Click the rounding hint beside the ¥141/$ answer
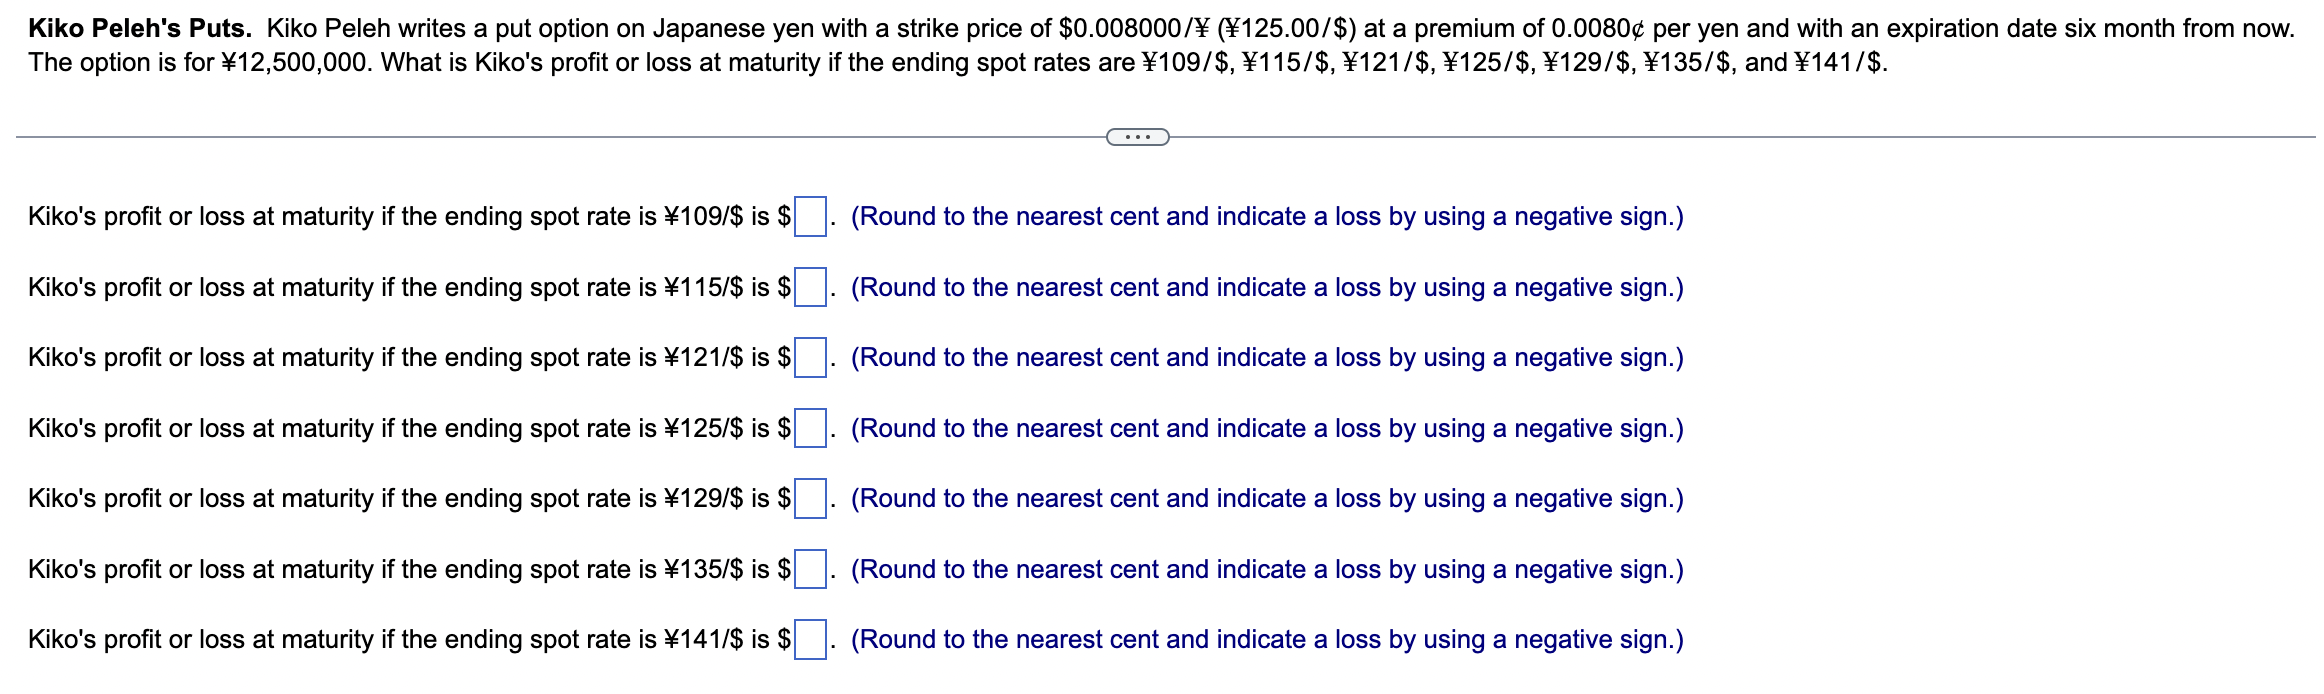2324x694 pixels. point(1265,639)
